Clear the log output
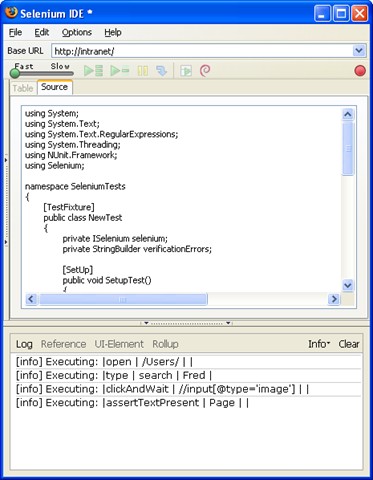Image resolution: width=373 pixels, height=480 pixels. 349,344
